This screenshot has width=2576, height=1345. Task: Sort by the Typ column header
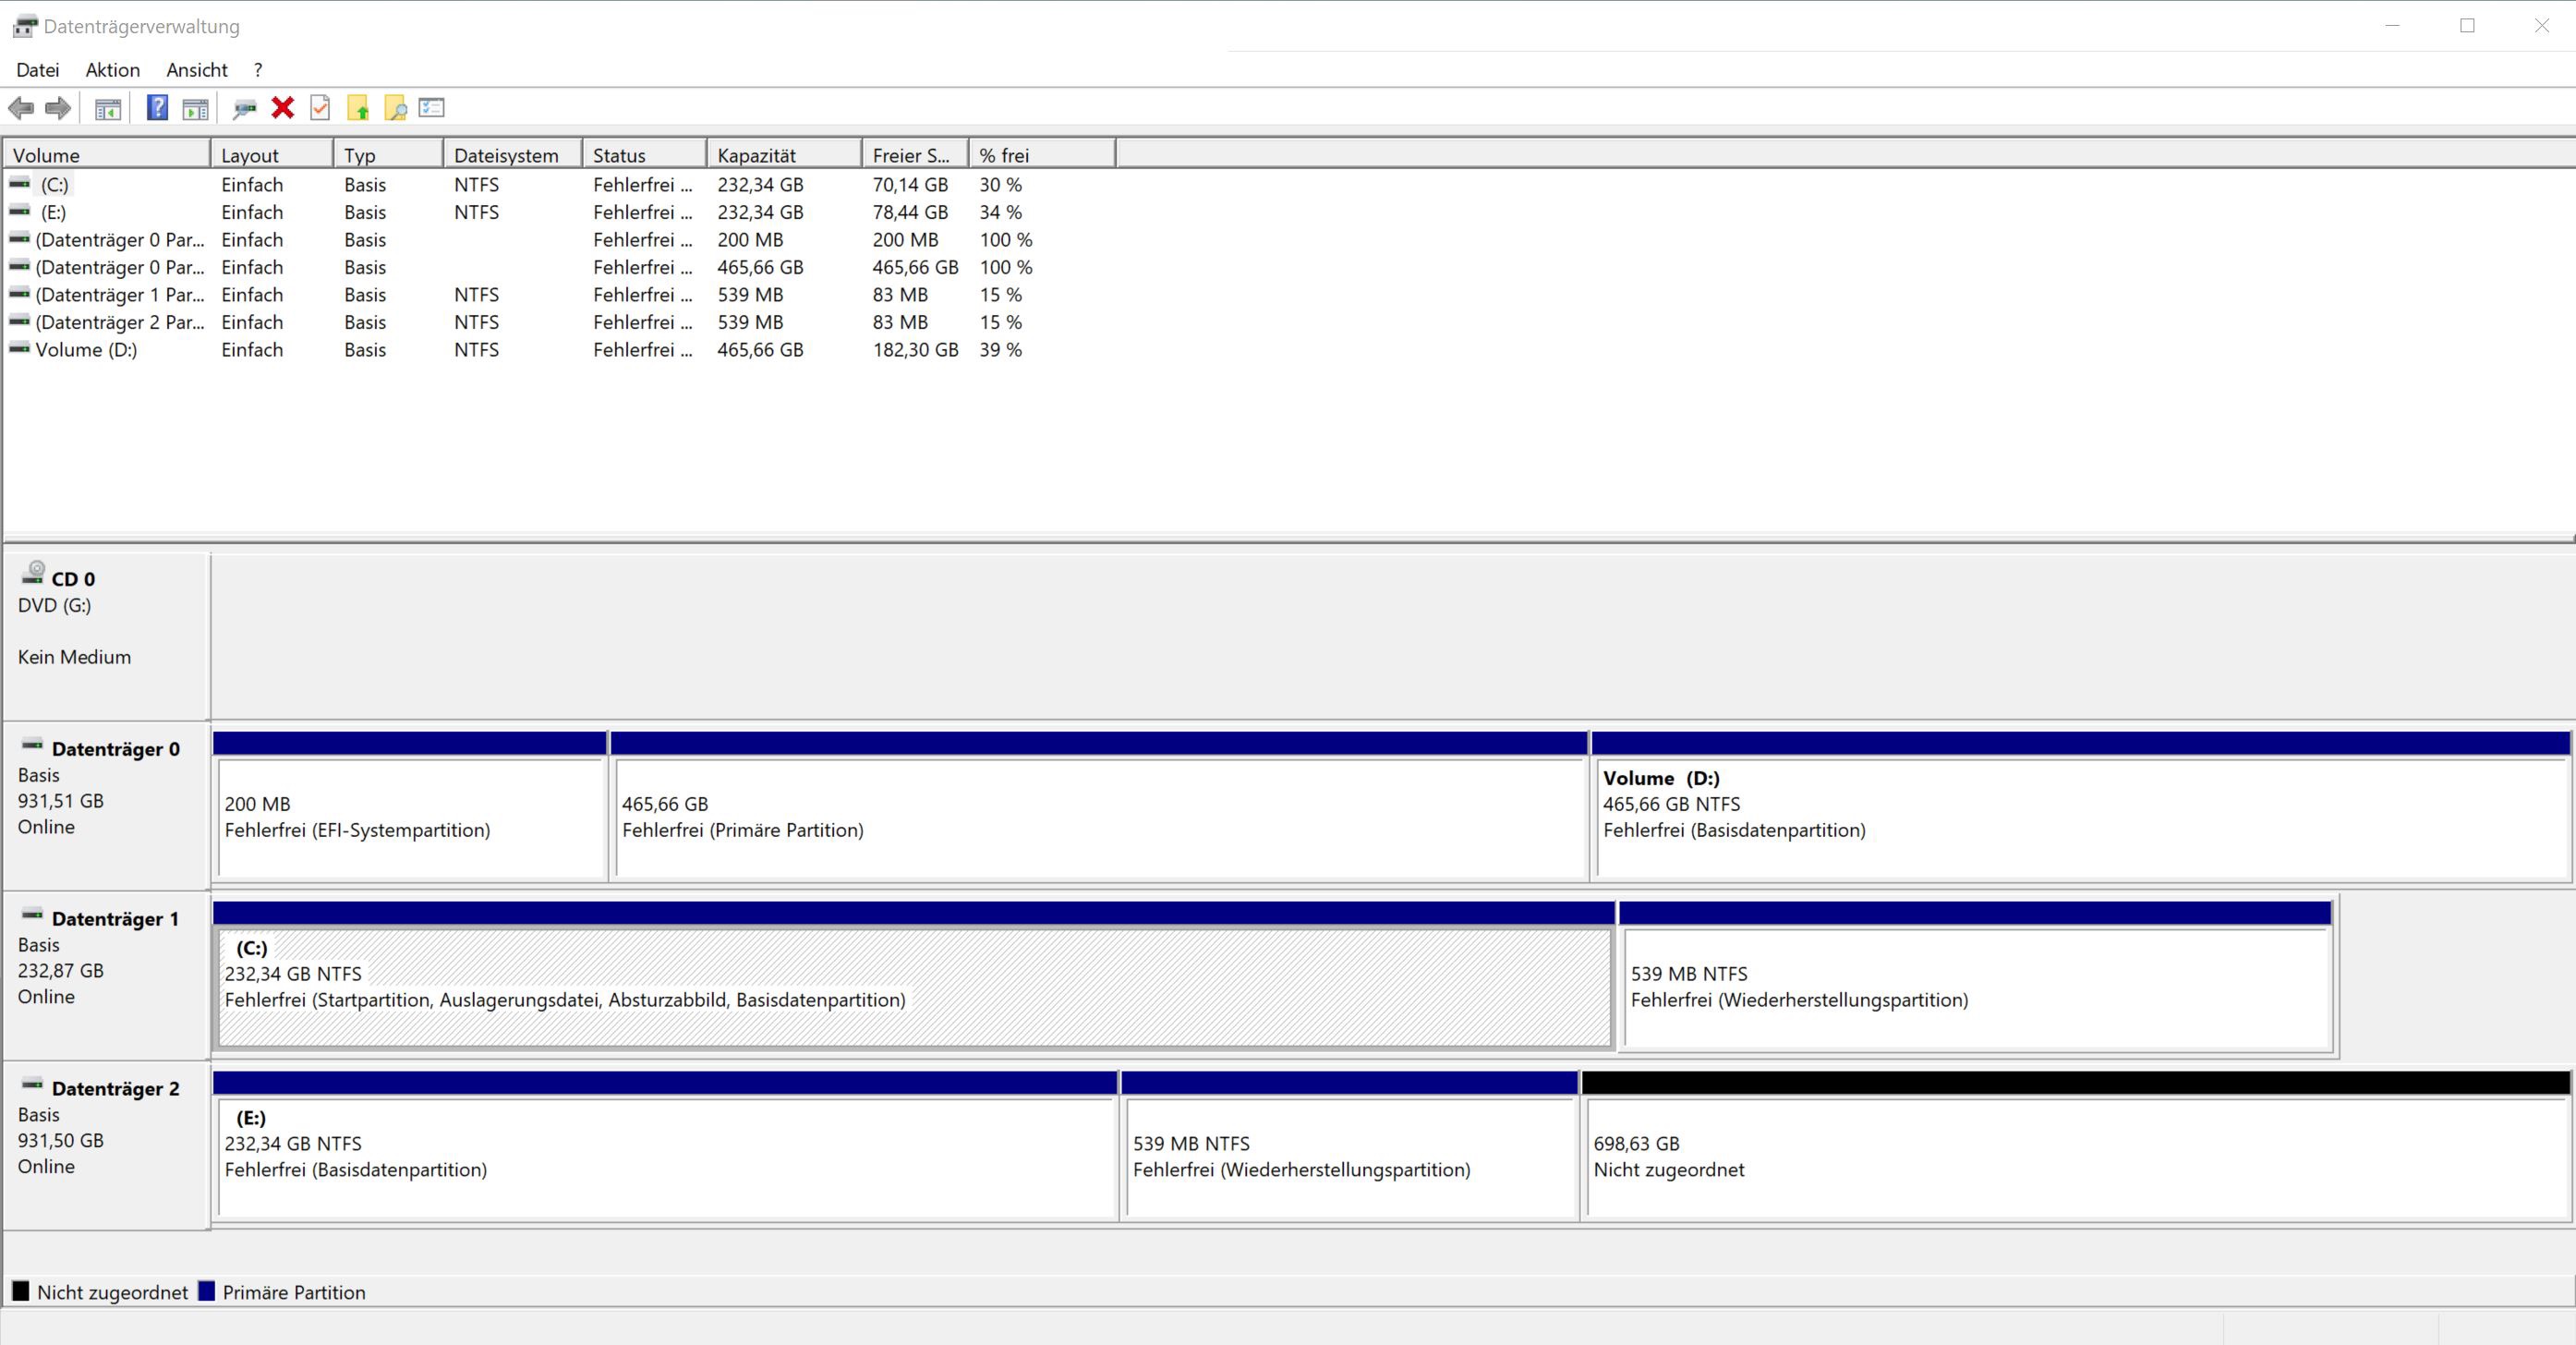tap(388, 155)
